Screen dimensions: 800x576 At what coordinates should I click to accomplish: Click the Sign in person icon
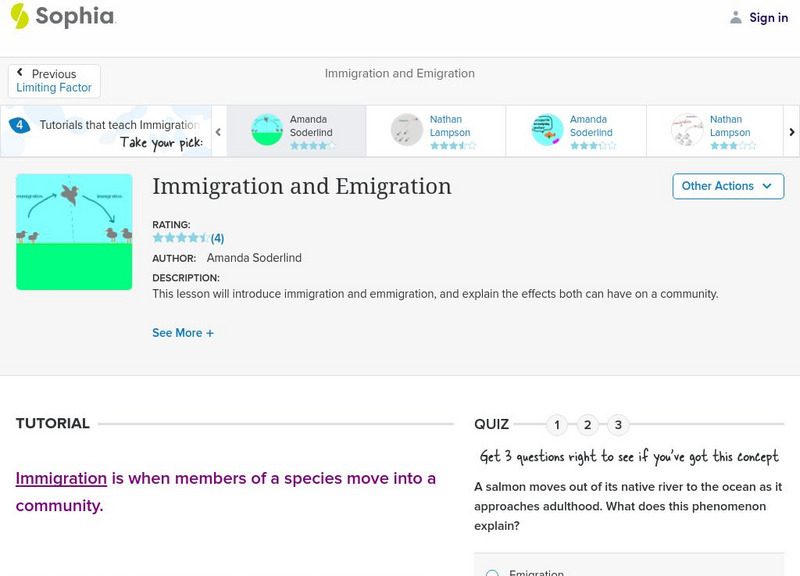[x=734, y=17]
